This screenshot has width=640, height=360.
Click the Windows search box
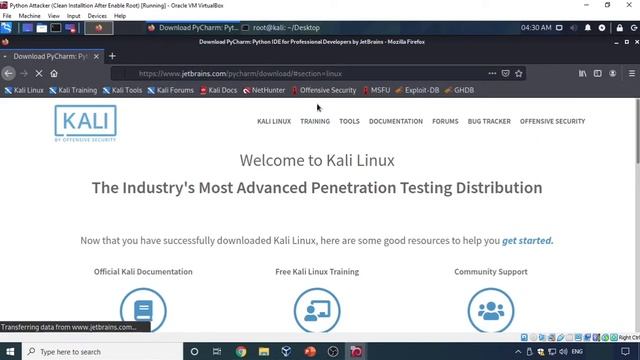tap(102, 351)
